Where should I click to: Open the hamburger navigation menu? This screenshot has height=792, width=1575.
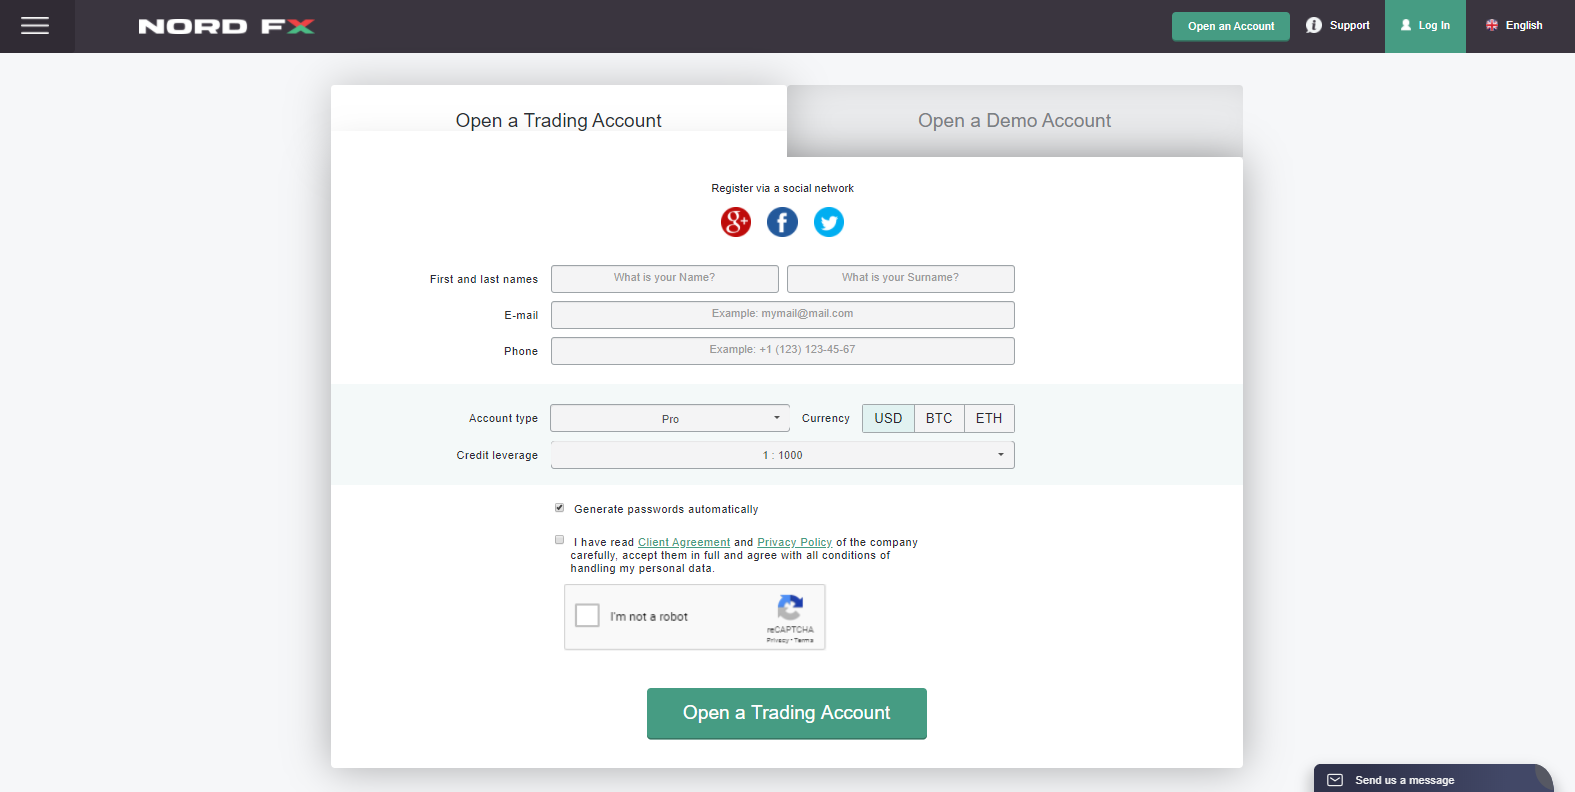pyautogui.click(x=35, y=26)
